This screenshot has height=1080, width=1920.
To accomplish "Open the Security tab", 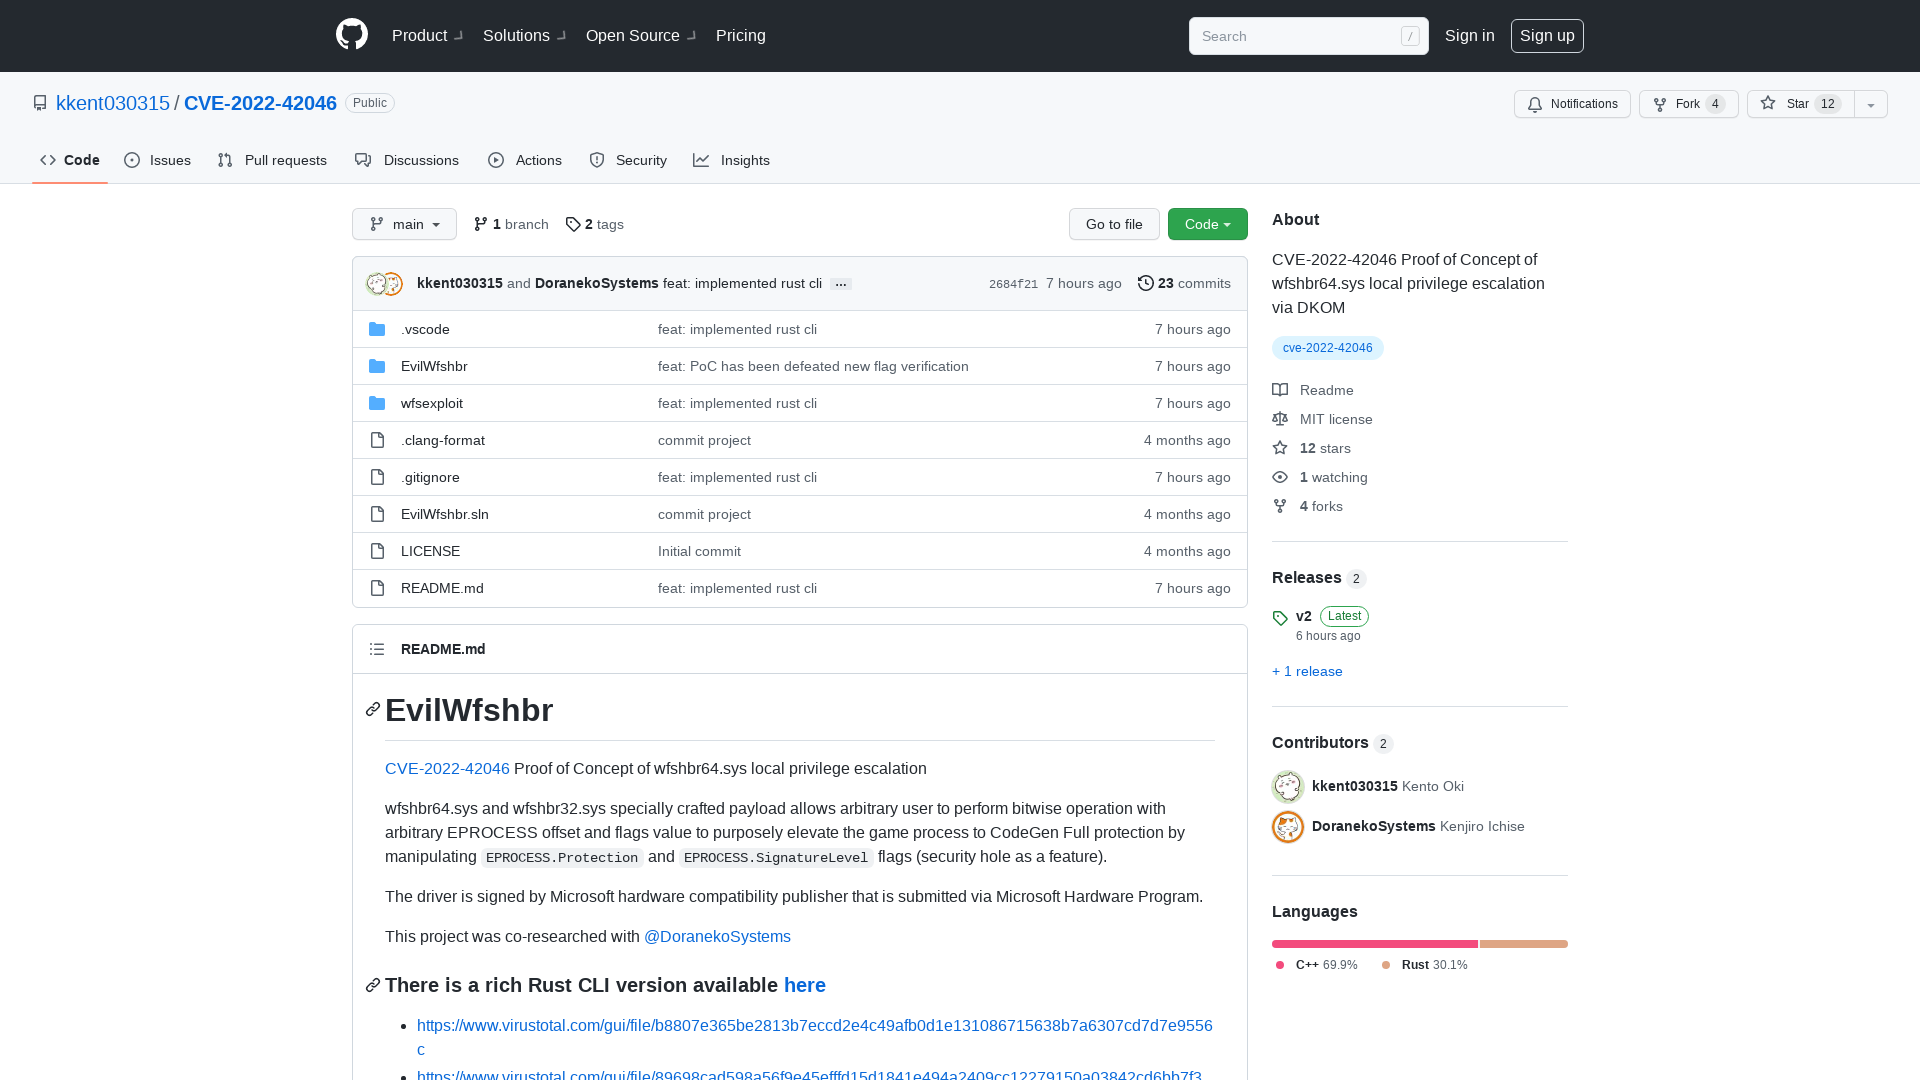I will click(x=628, y=160).
